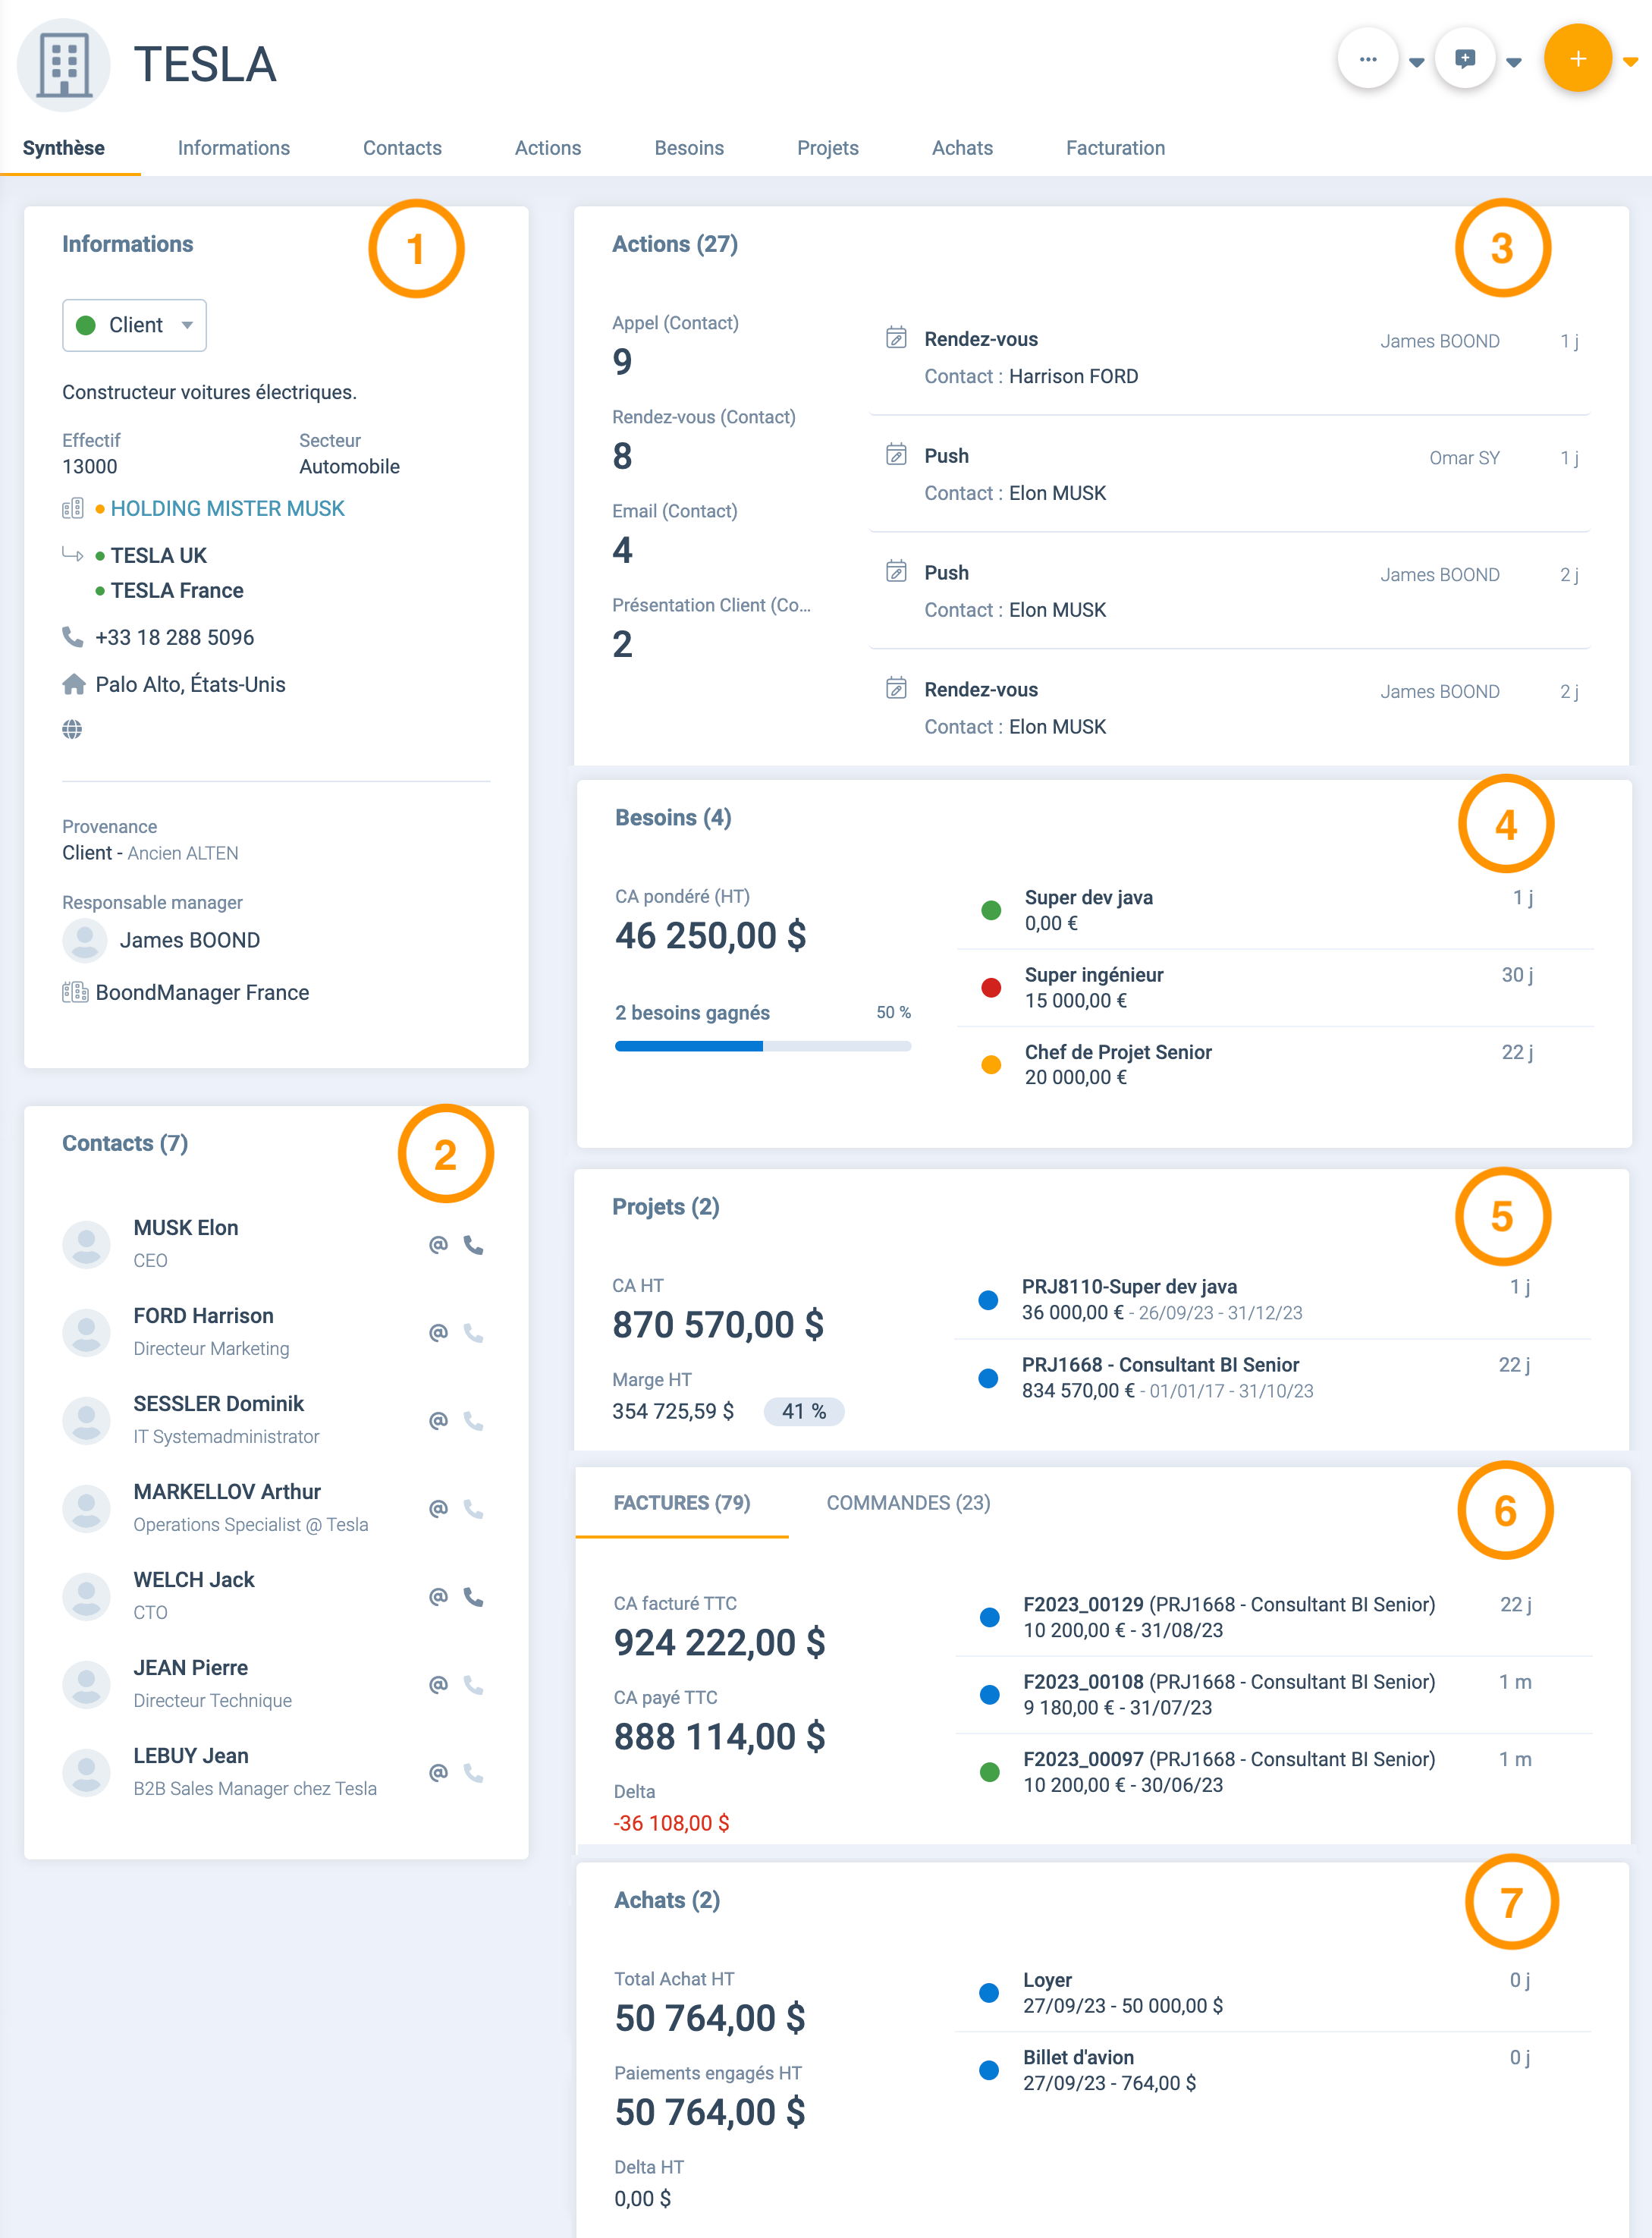
Task: Click the phone icon beside +33 18 288 5096
Action: pyautogui.click(x=72, y=637)
